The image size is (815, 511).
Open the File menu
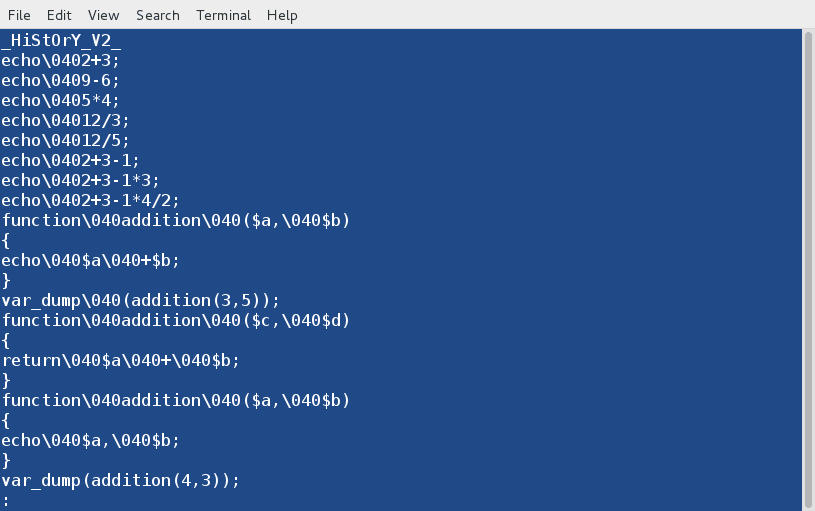coord(19,15)
